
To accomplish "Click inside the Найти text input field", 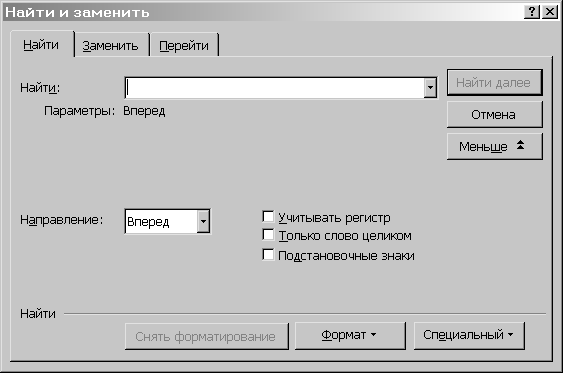I will point(275,88).
